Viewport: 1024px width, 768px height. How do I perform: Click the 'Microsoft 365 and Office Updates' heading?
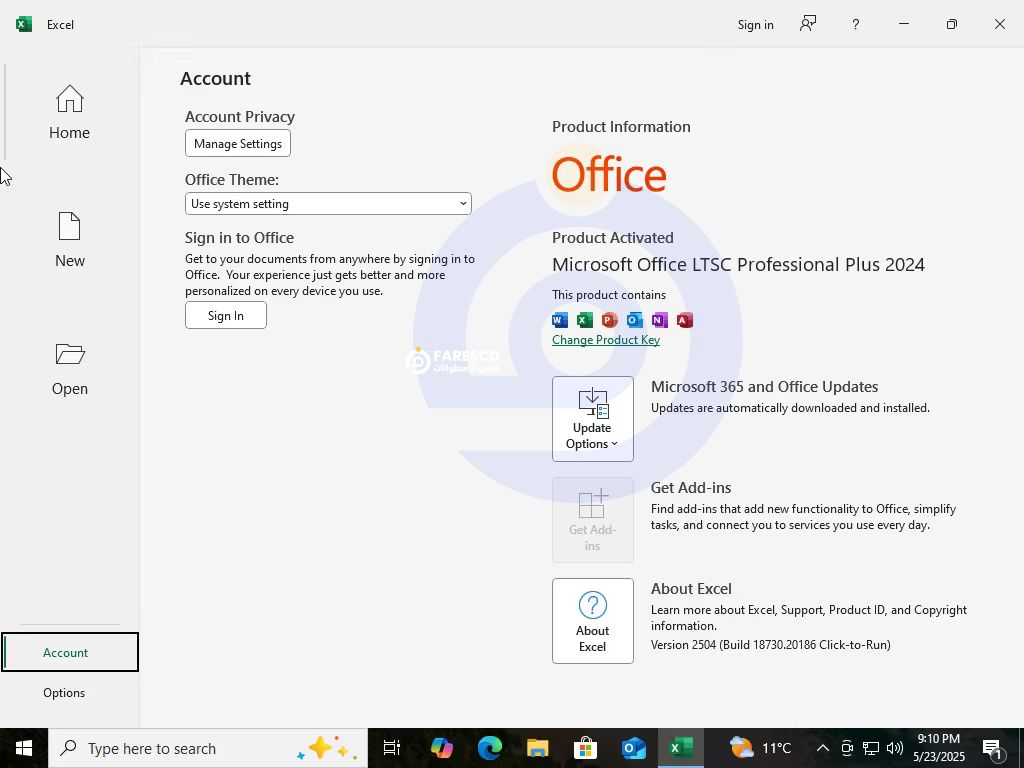pos(764,387)
